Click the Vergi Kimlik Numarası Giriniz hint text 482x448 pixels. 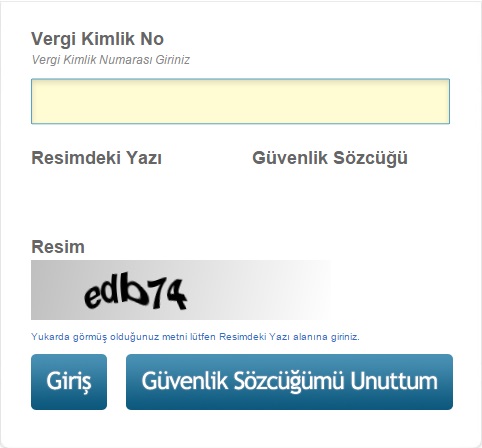(111, 60)
